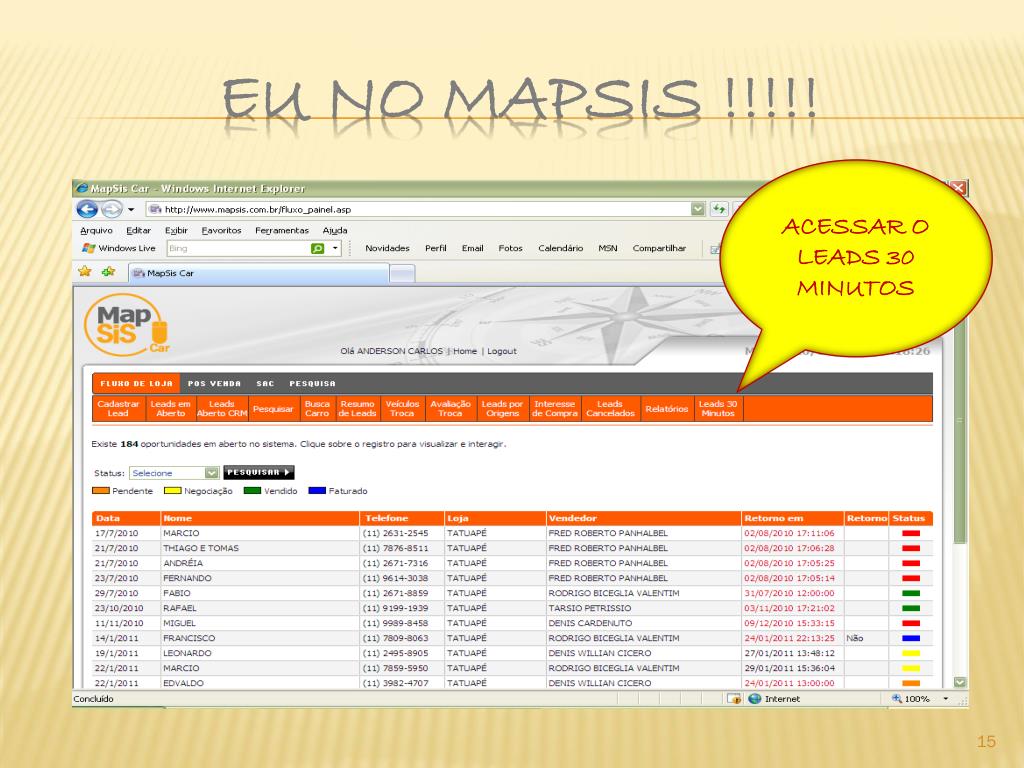Click the Retorno em column header

tap(792, 518)
